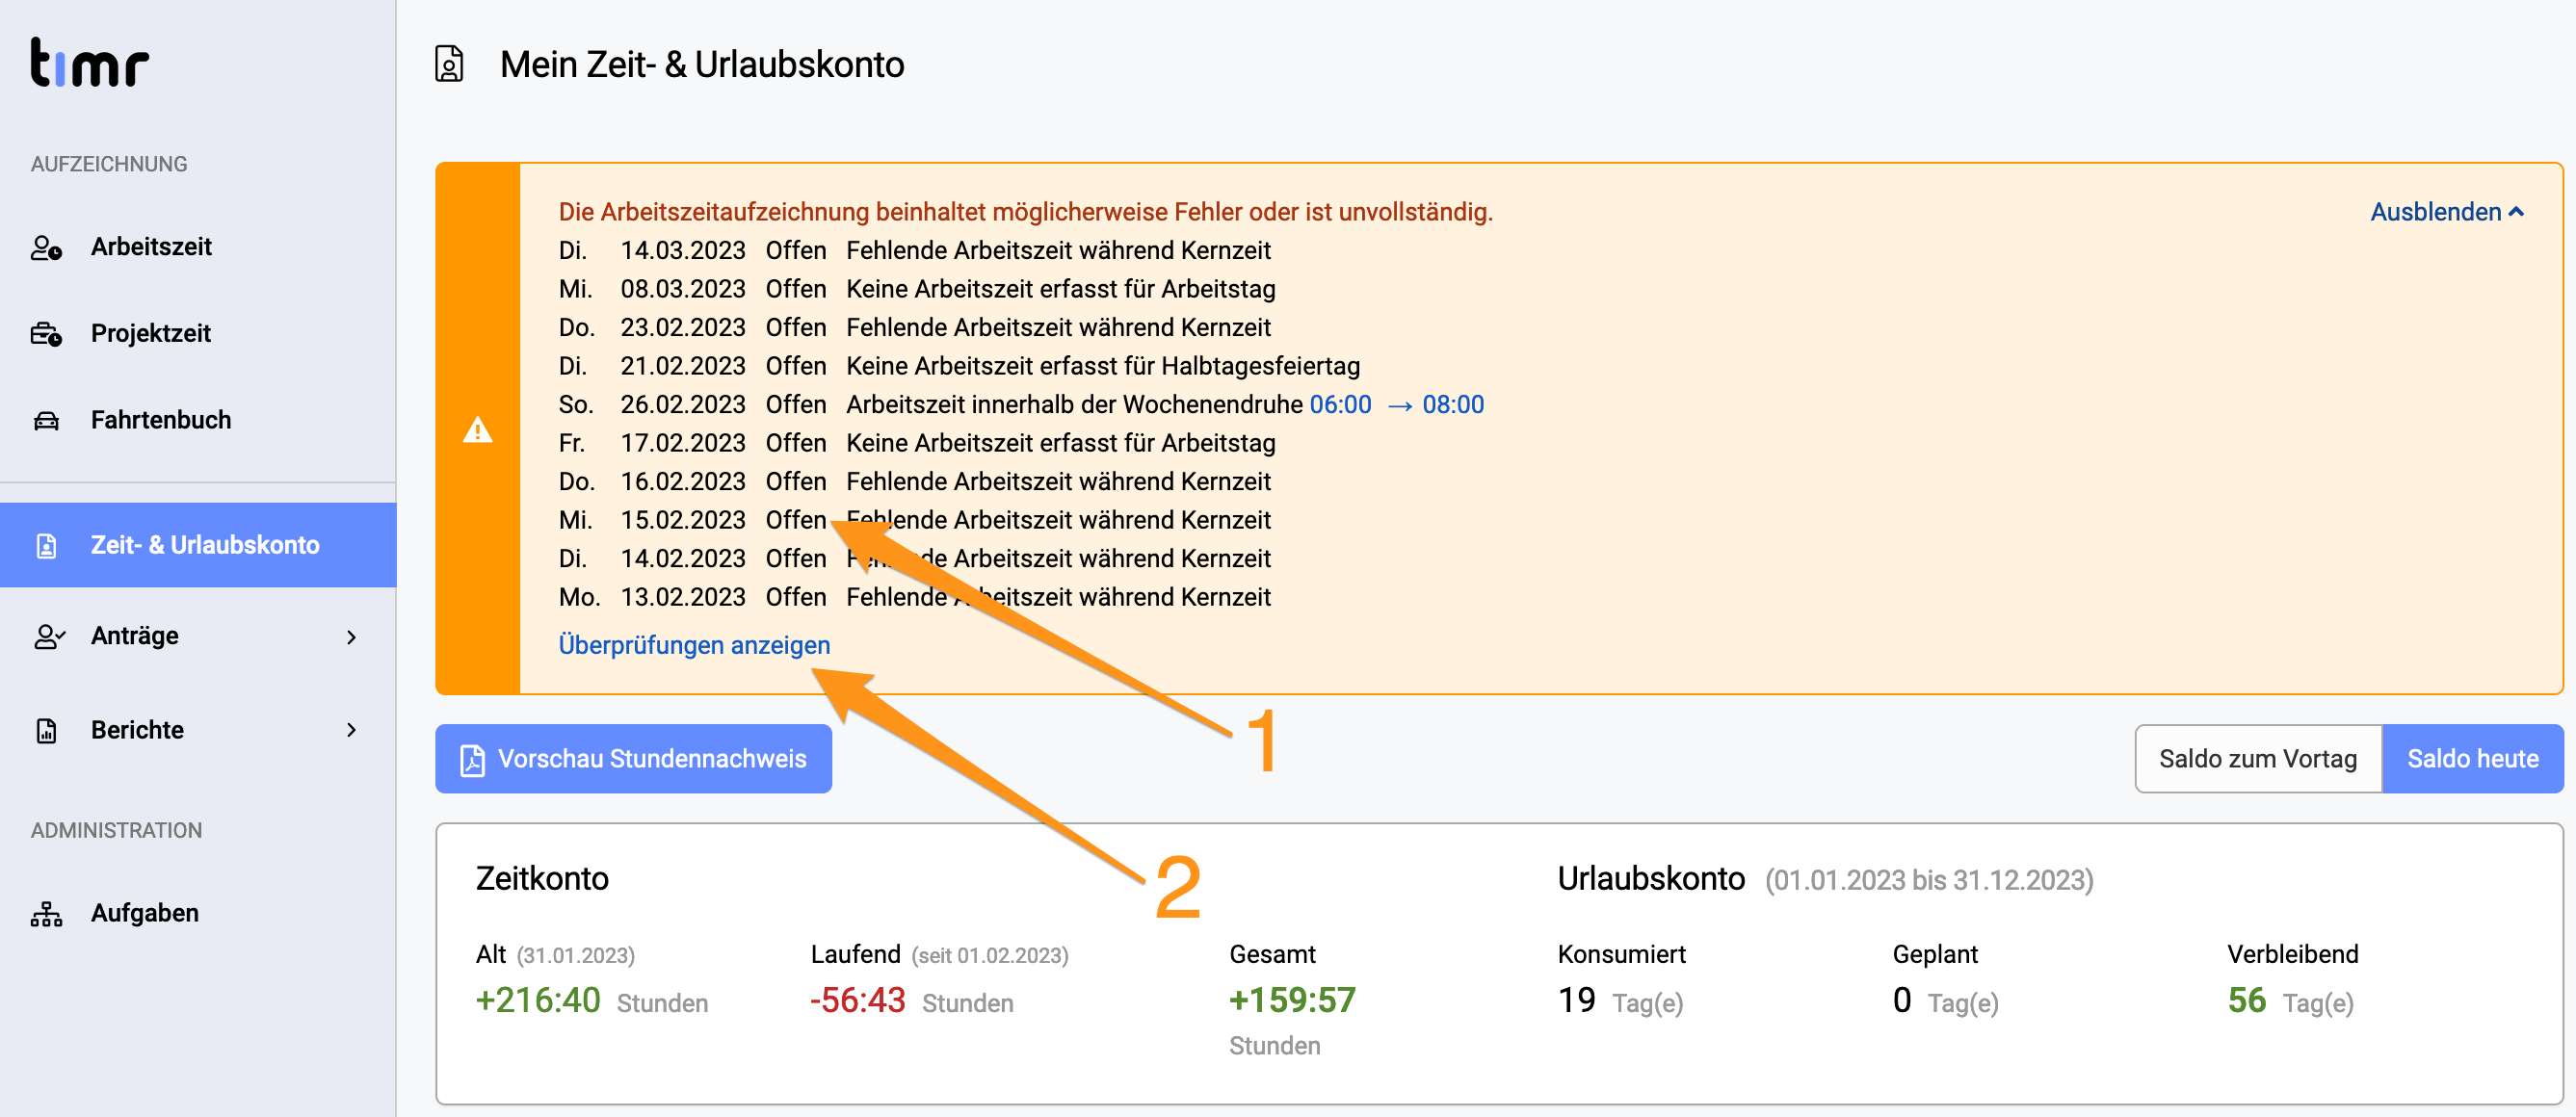The height and width of the screenshot is (1117, 2576).
Task: Click the 19 Konsumiert days value
Action: point(1577,1000)
